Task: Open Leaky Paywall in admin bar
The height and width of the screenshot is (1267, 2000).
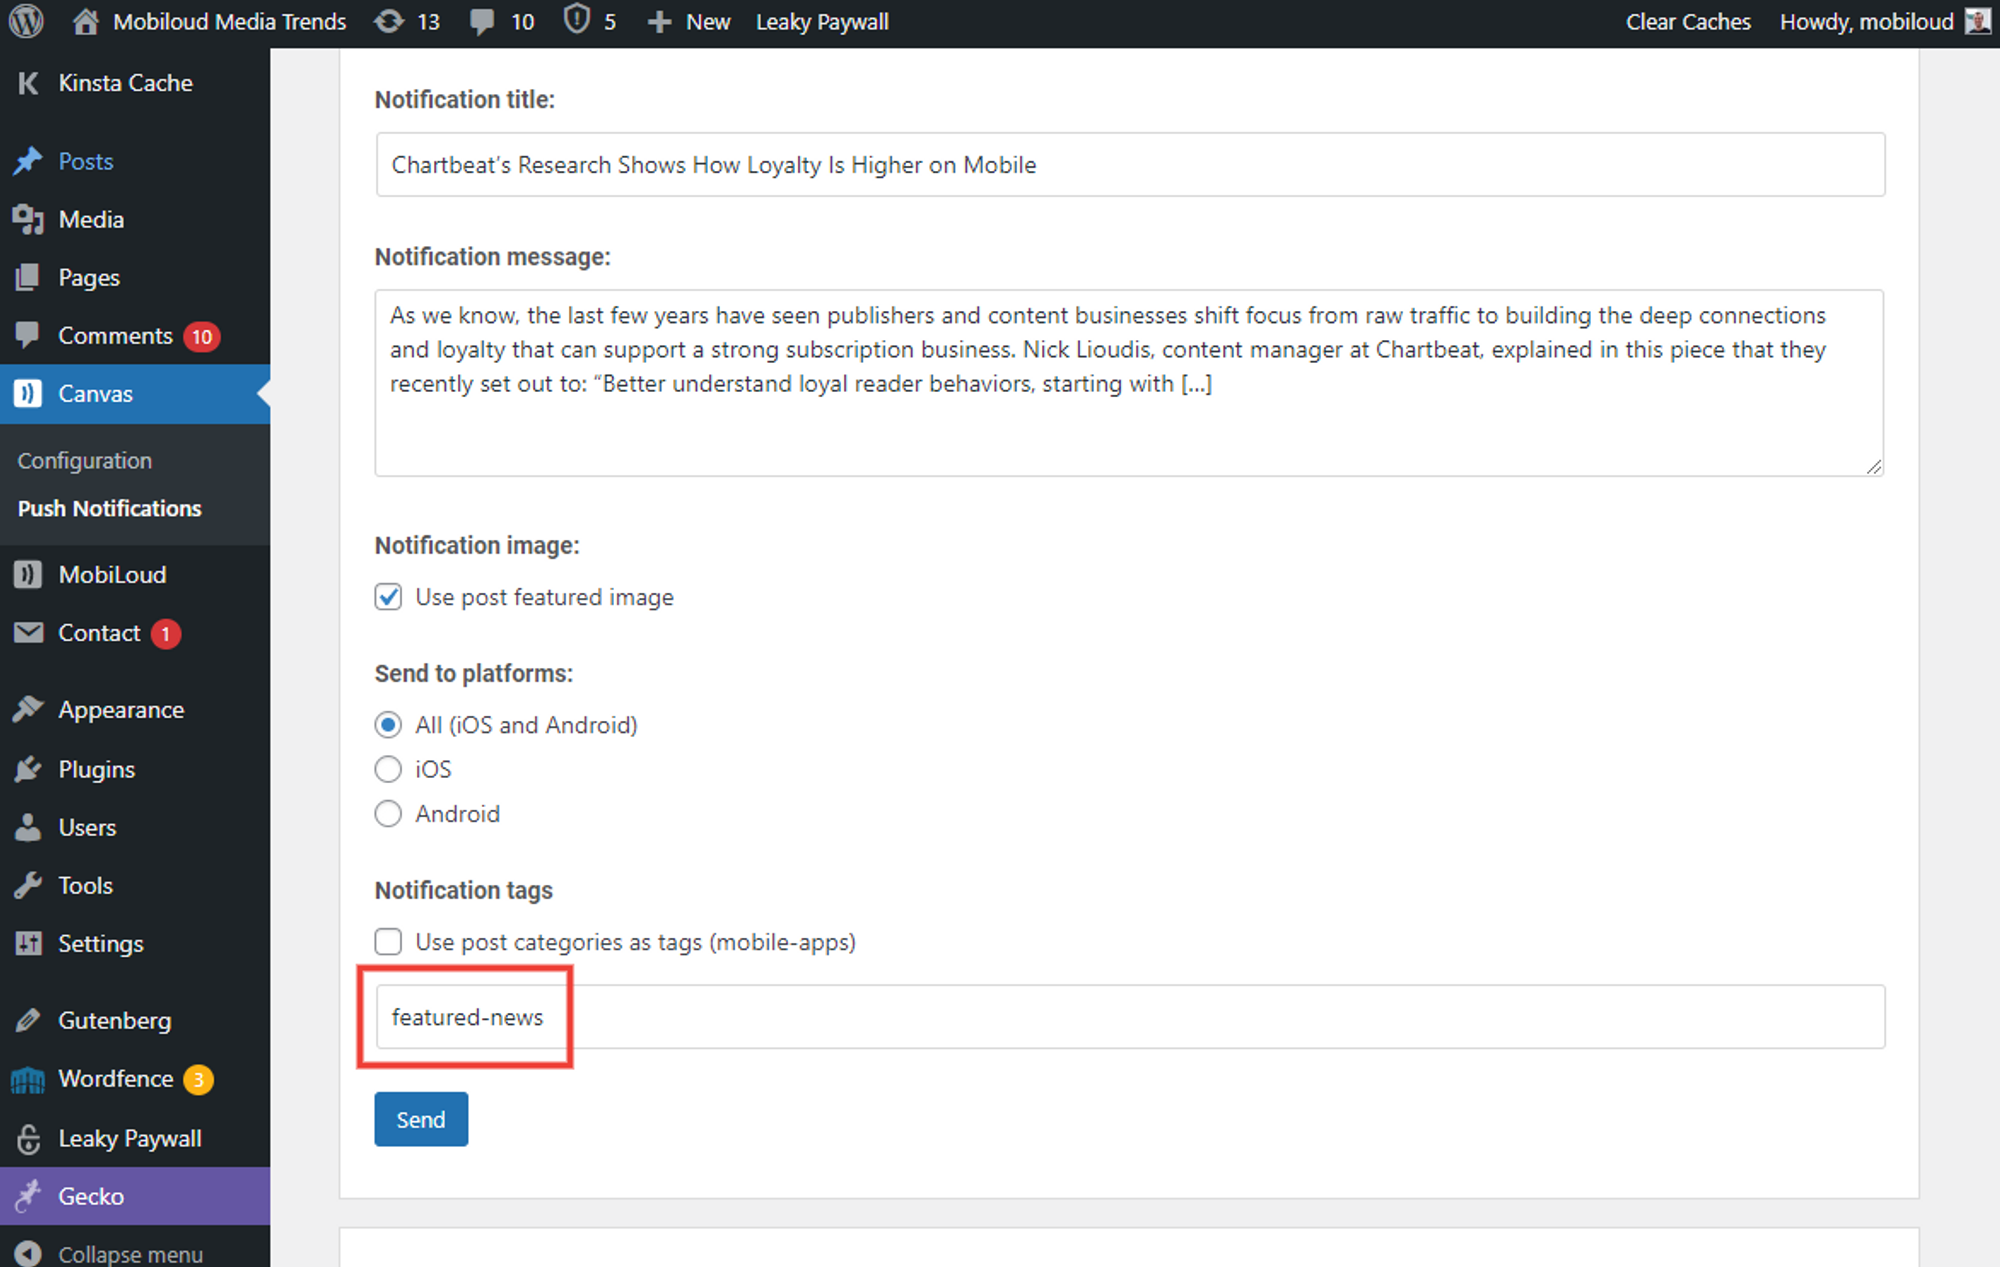Action: pyautogui.click(x=822, y=22)
